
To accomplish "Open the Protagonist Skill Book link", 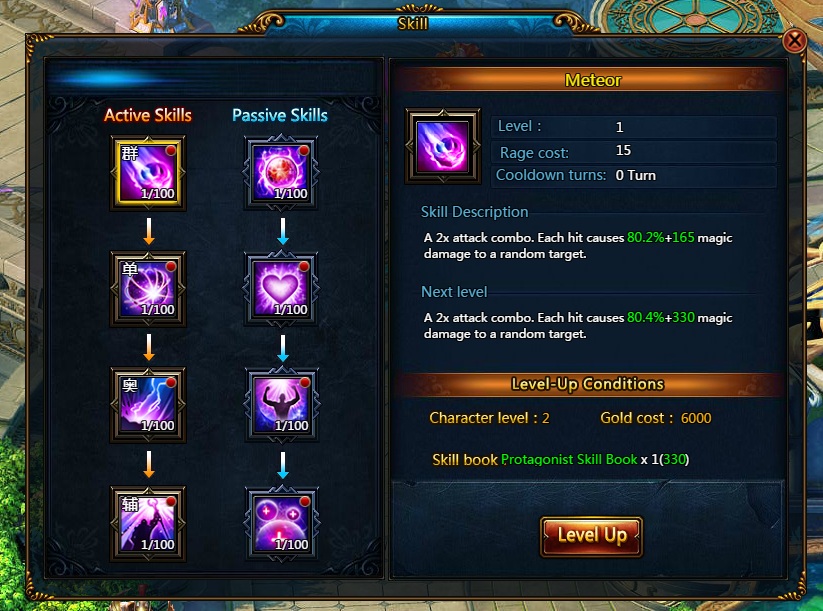I will click(x=569, y=459).
